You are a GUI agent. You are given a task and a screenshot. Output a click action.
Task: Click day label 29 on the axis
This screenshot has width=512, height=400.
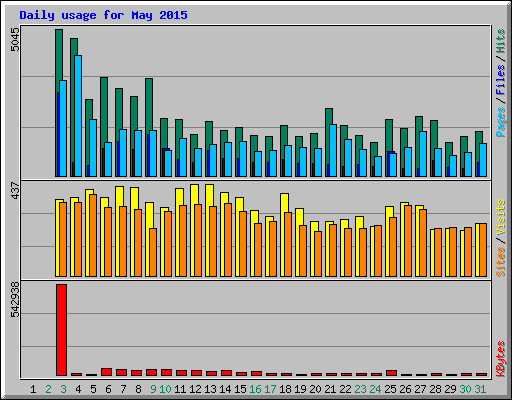tap(450, 389)
